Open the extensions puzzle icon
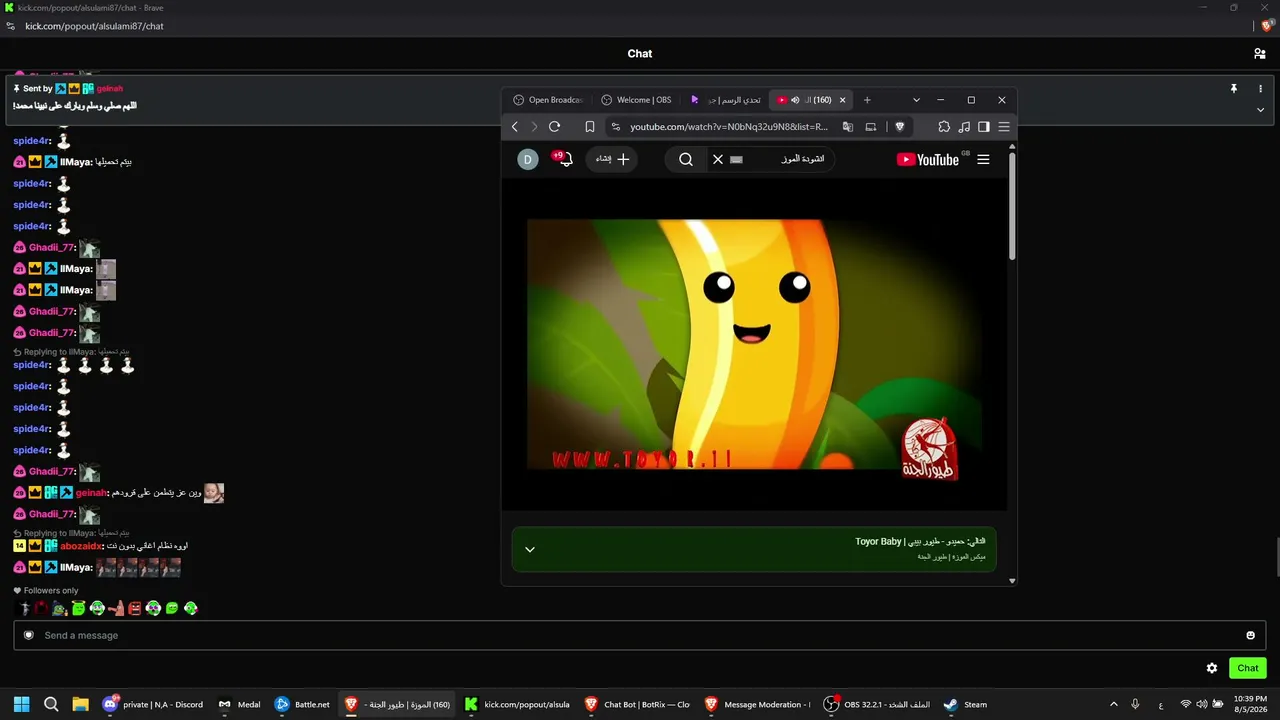 (944, 127)
